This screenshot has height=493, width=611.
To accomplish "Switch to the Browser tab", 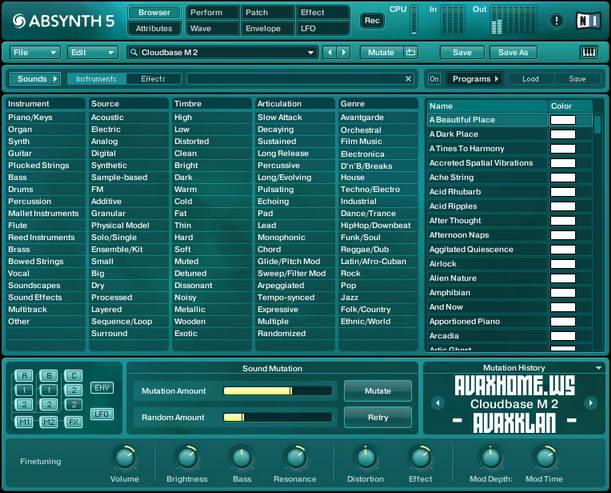I will coord(154,12).
